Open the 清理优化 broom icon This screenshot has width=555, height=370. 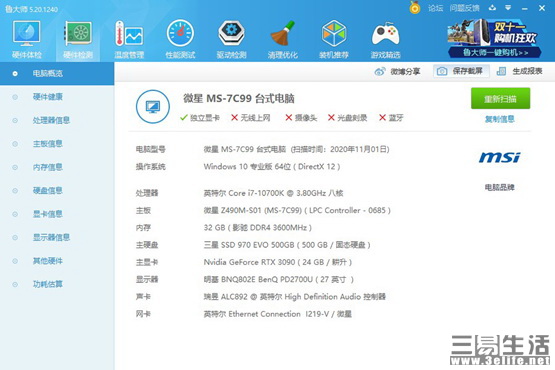pos(282,39)
